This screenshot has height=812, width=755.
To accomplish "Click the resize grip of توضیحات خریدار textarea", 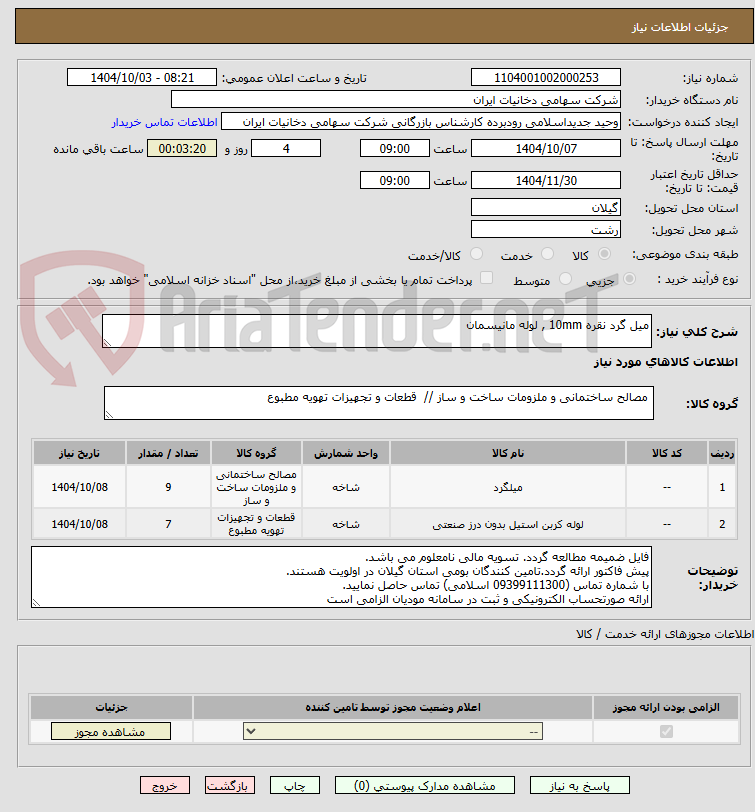I will [x=36, y=602].
